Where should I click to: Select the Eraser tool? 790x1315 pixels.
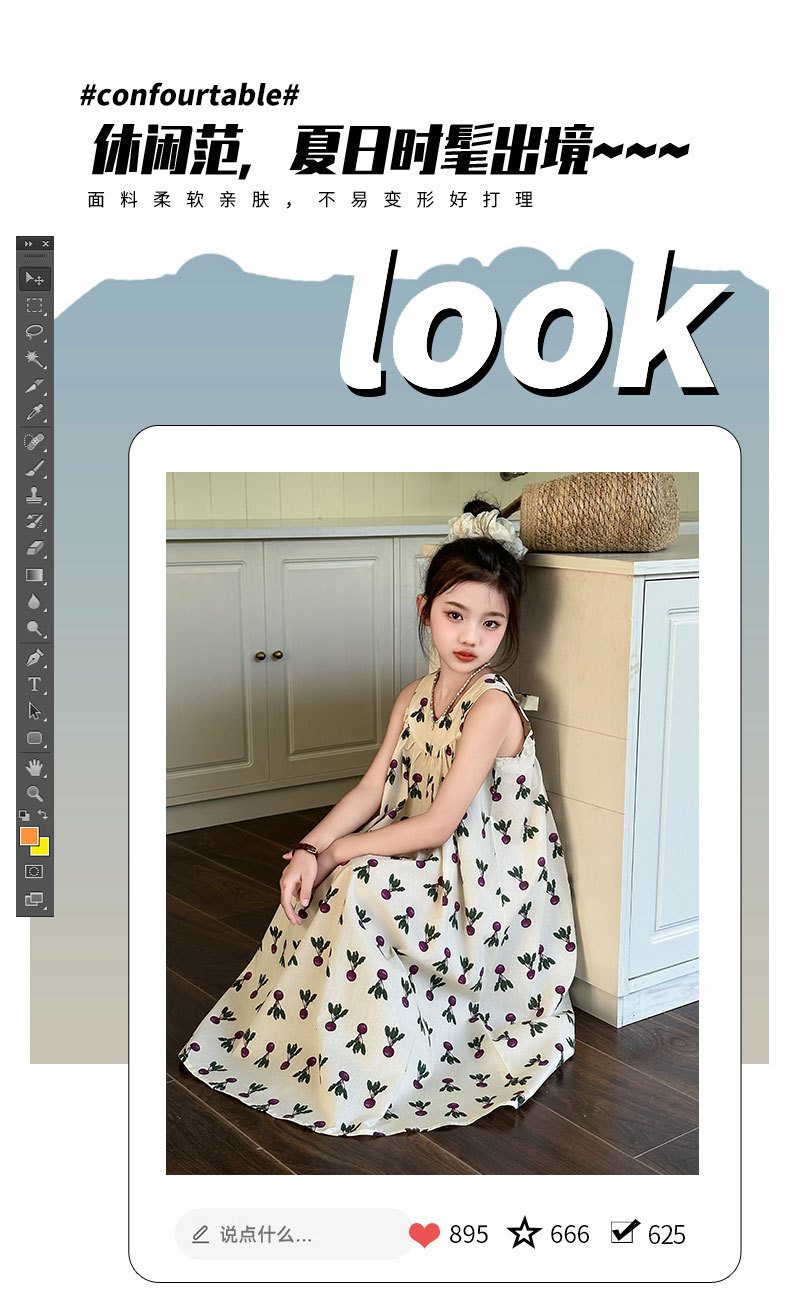click(35, 547)
